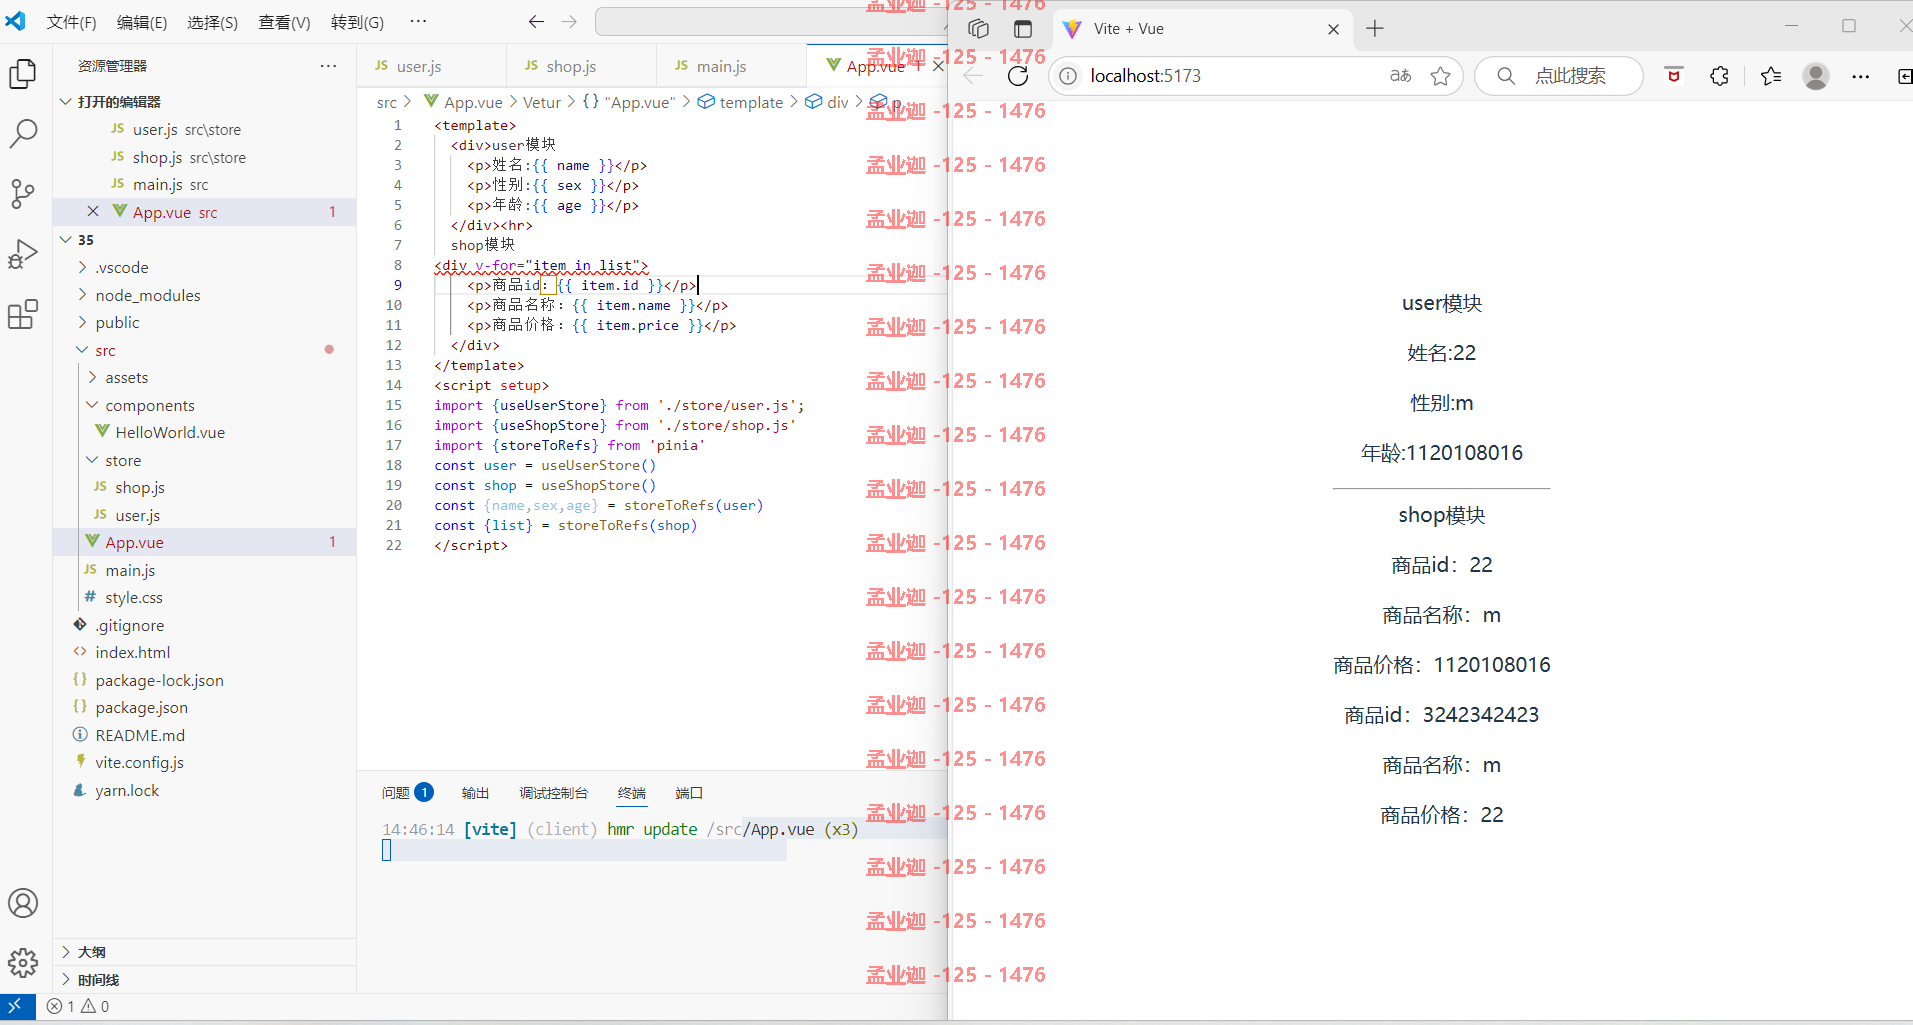Collapse the 35 project folder
The height and width of the screenshot is (1025, 1913).
click(206, 240)
